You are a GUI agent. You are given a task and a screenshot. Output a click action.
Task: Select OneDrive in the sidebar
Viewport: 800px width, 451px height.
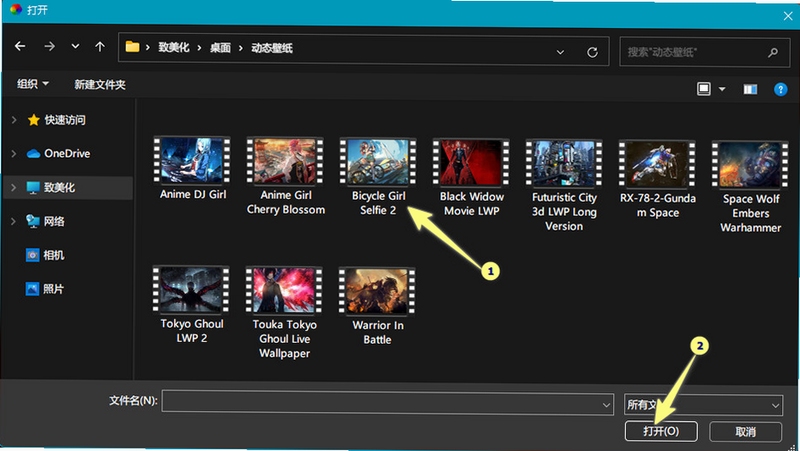(x=67, y=154)
